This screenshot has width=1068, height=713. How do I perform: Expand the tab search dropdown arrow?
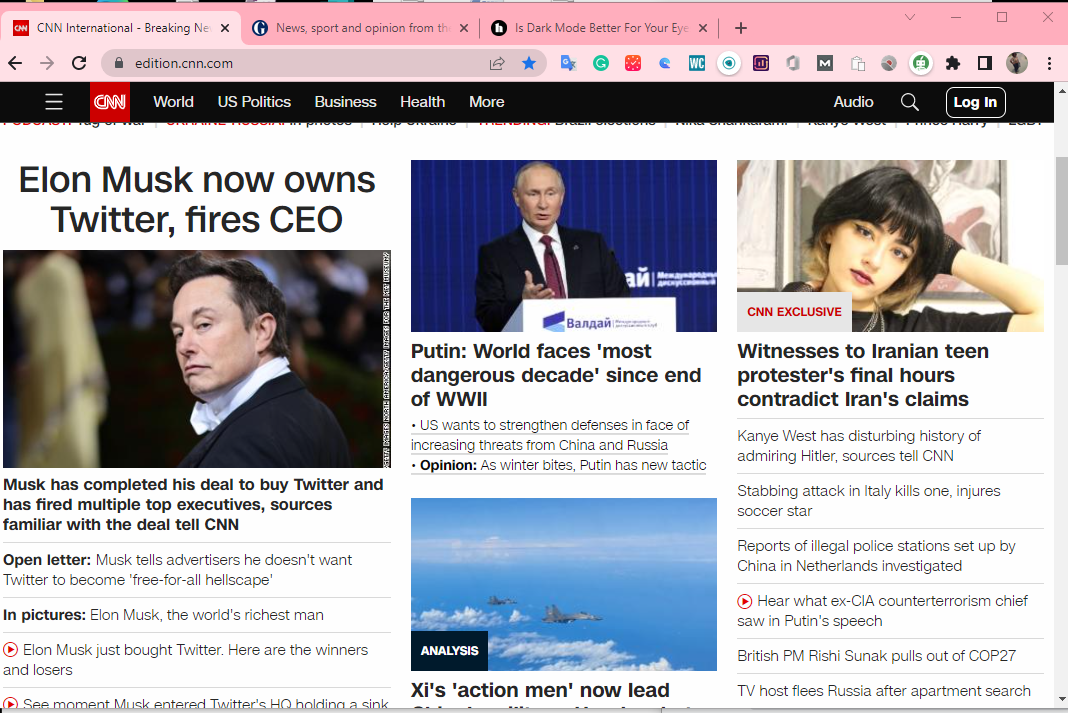click(910, 18)
